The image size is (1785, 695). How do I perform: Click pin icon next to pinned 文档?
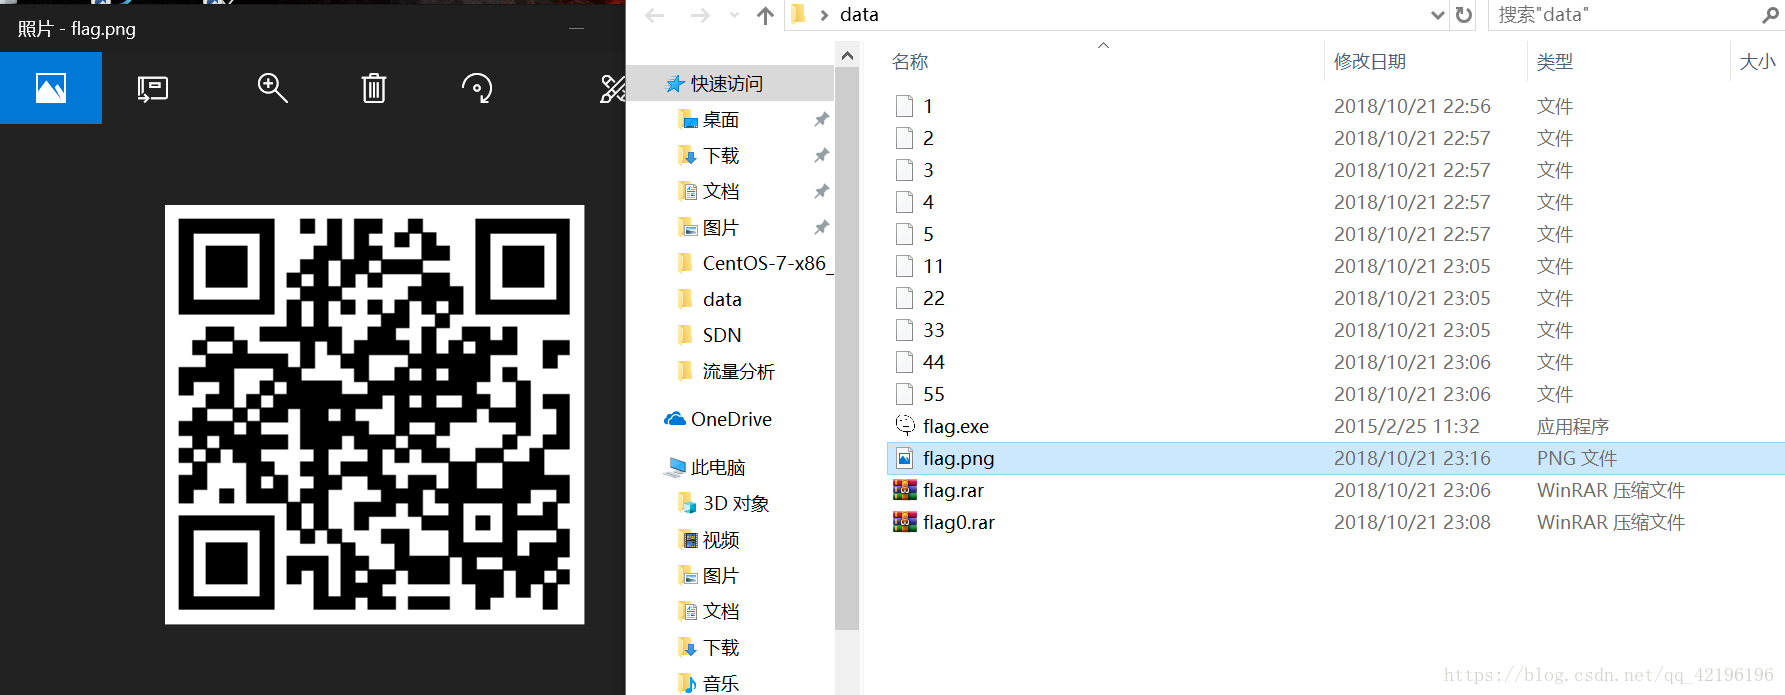(821, 192)
